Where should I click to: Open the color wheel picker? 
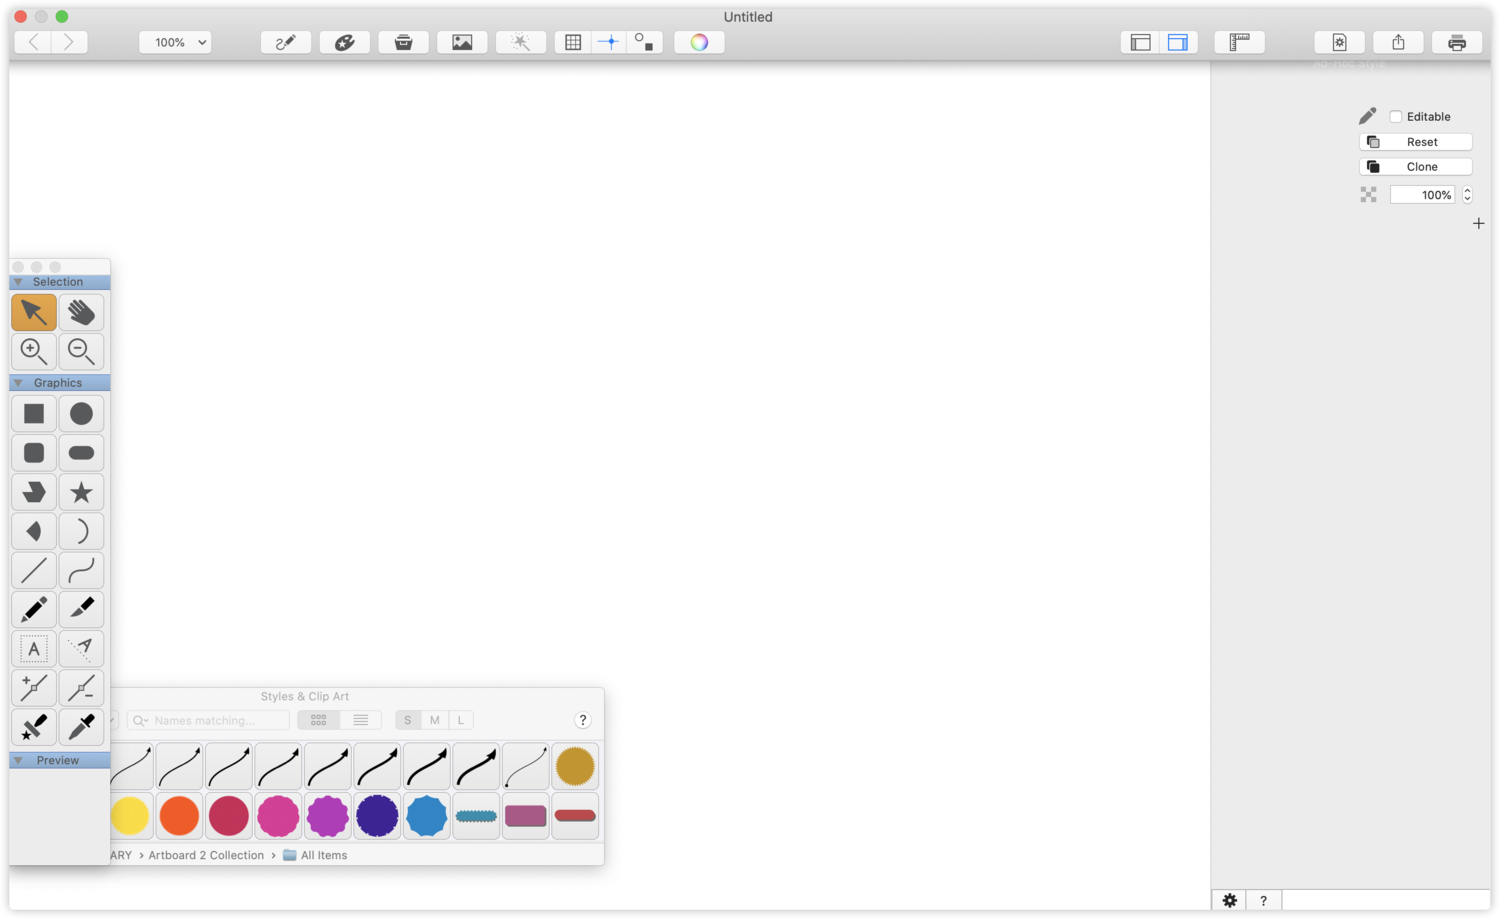coord(699,42)
